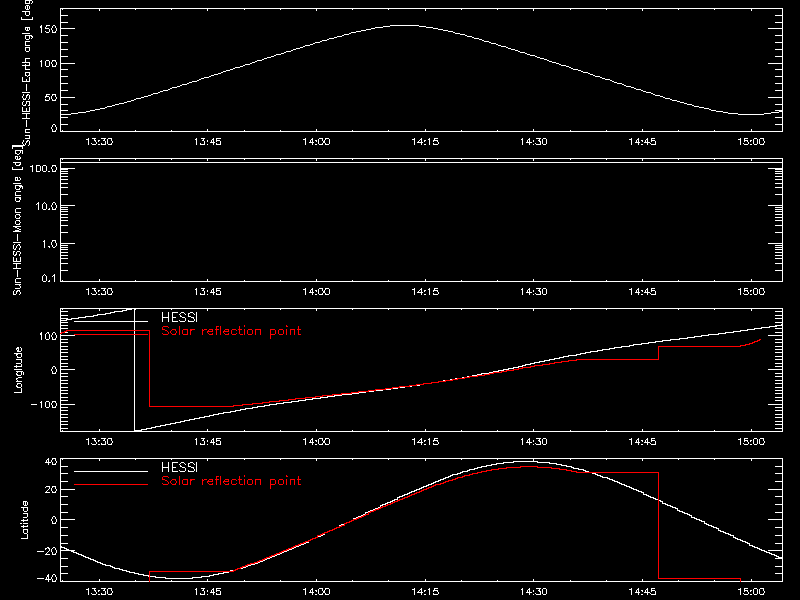Click the 100 tick on Earth angle axis
Screen dimensions: 800x600
[48, 64]
